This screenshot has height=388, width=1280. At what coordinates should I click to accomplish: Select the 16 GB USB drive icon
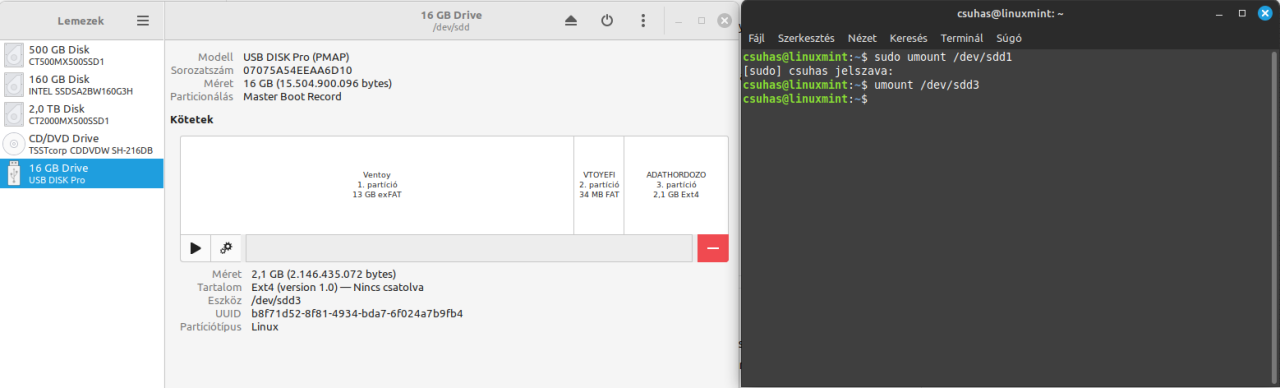(14, 174)
